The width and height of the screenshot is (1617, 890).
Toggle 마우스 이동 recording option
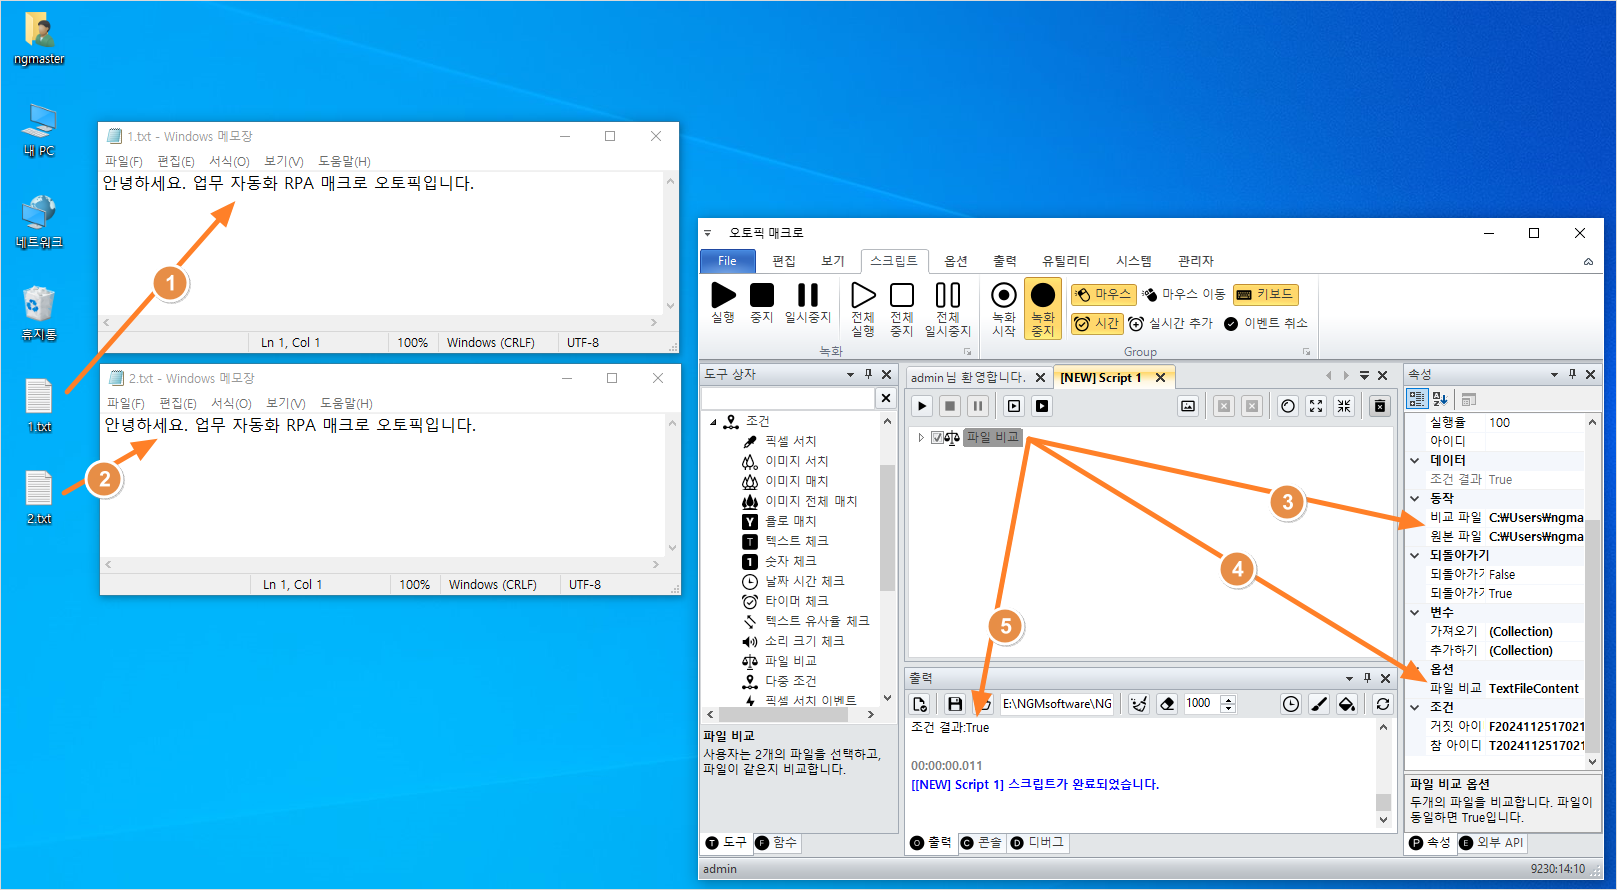pyautogui.click(x=1184, y=294)
